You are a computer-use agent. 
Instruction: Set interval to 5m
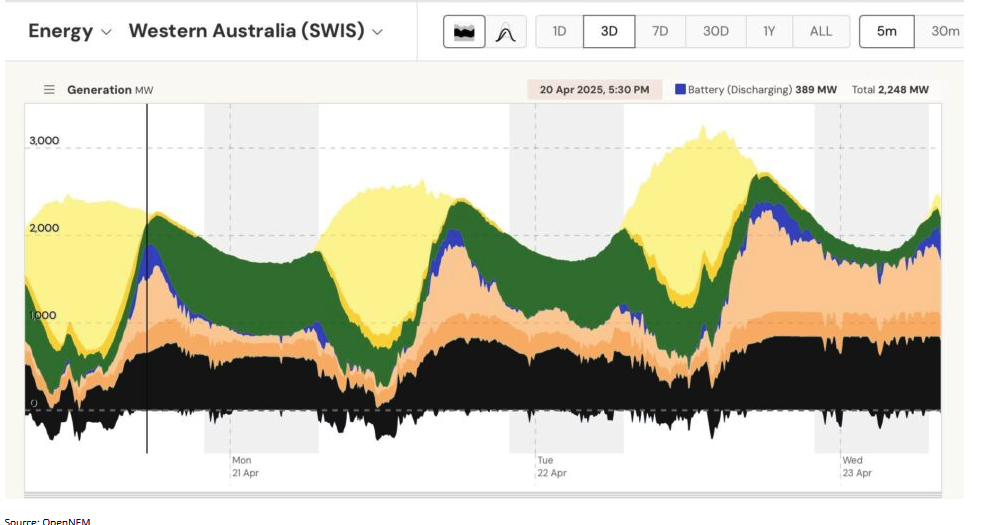pos(886,32)
